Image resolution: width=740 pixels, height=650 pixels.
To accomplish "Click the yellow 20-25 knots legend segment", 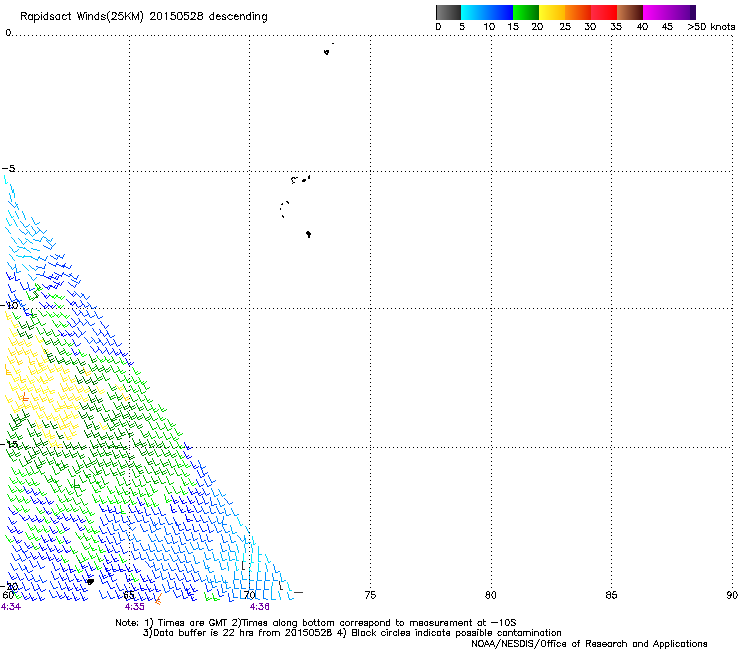I will click(552, 12).
